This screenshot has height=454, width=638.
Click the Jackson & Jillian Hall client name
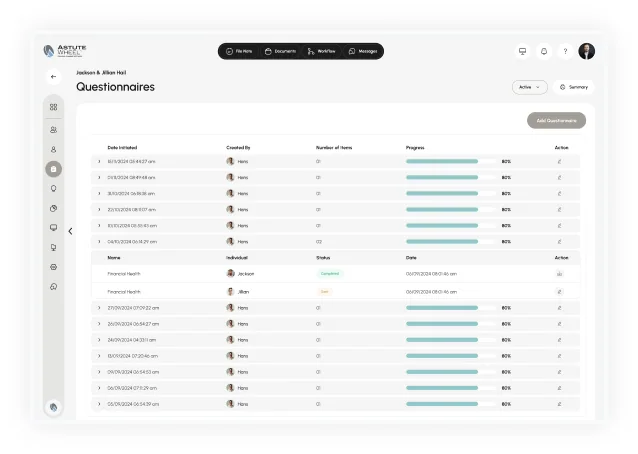click(x=101, y=72)
